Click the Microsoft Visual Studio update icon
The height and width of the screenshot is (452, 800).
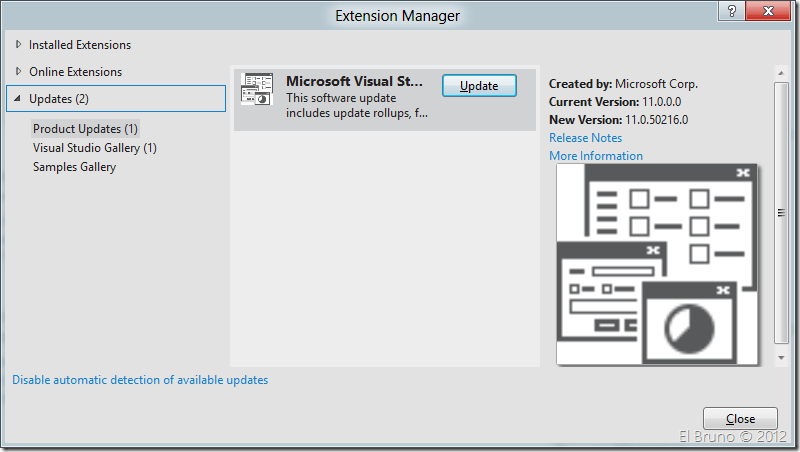pos(258,90)
